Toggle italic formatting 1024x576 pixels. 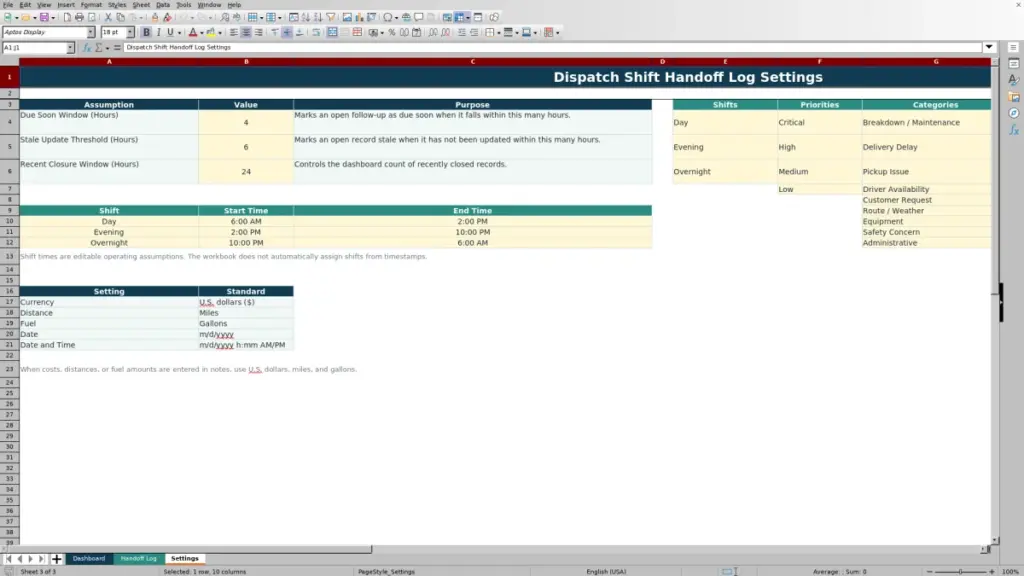[x=158, y=33]
